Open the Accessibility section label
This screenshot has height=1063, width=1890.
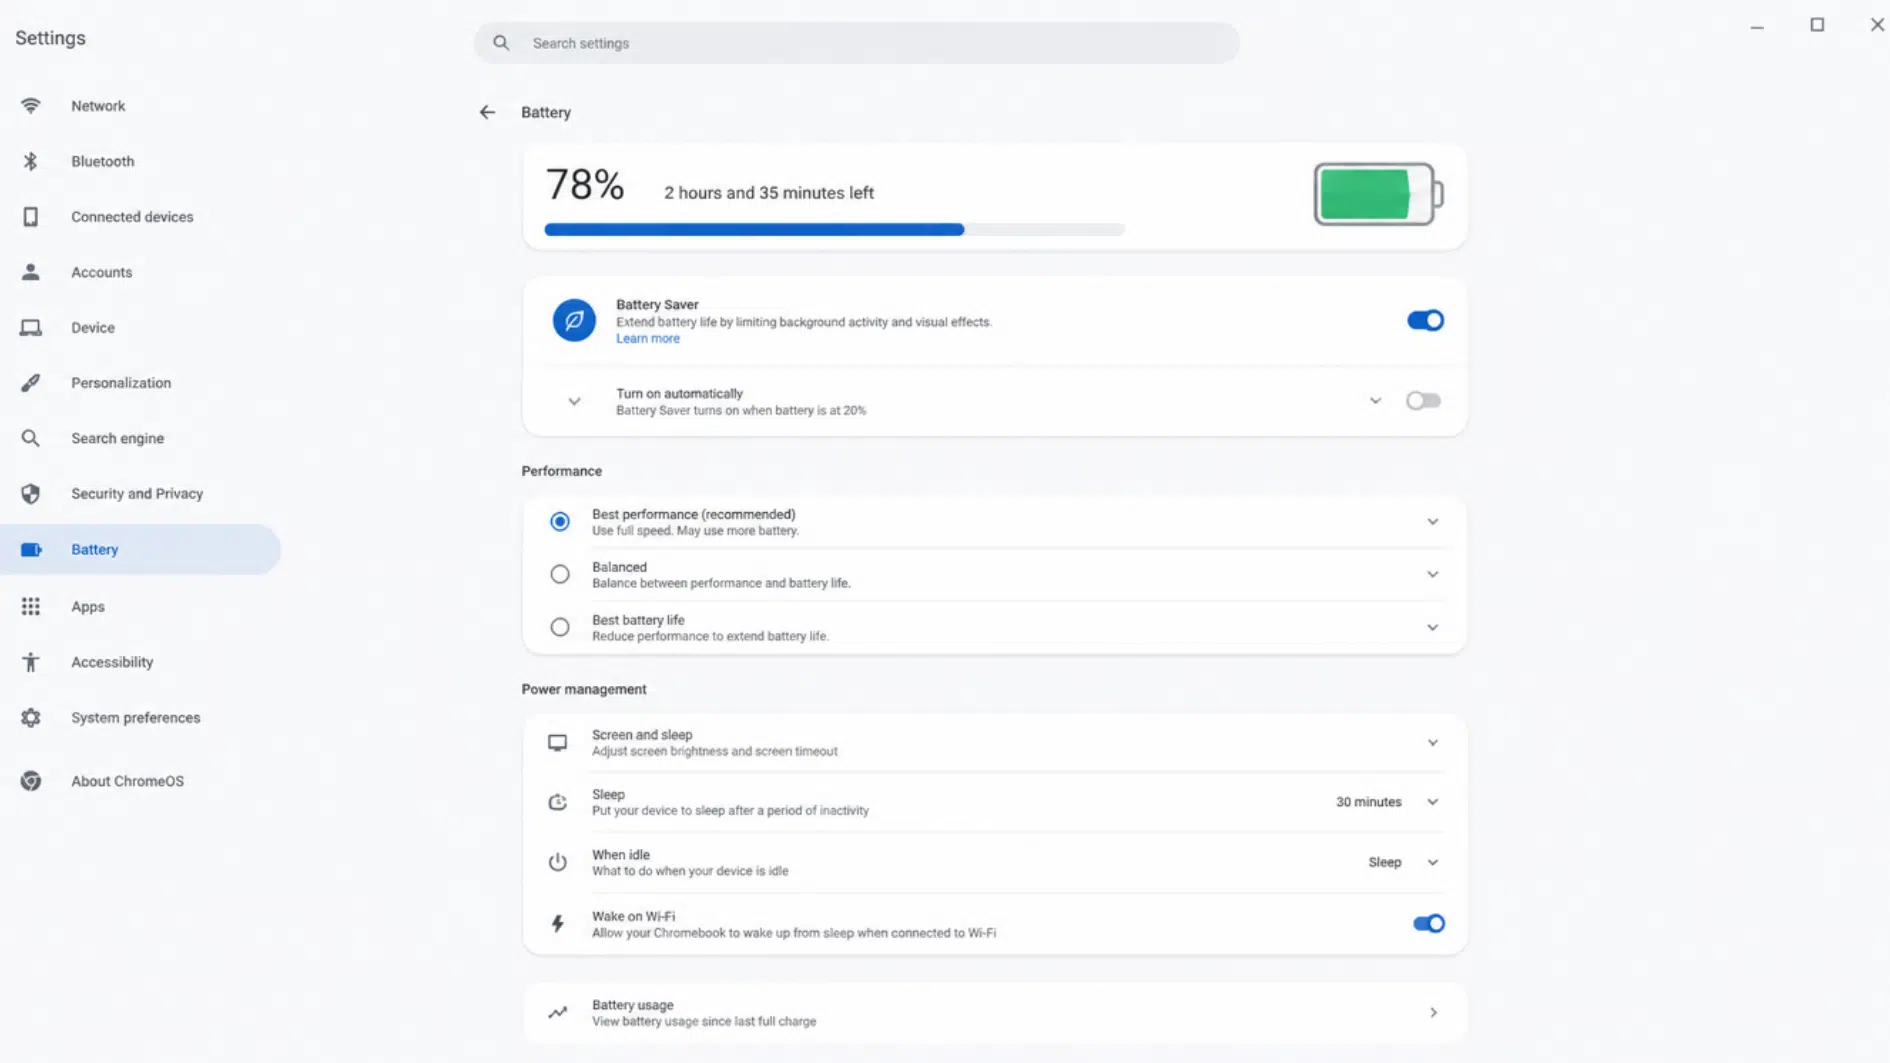pos(112,662)
